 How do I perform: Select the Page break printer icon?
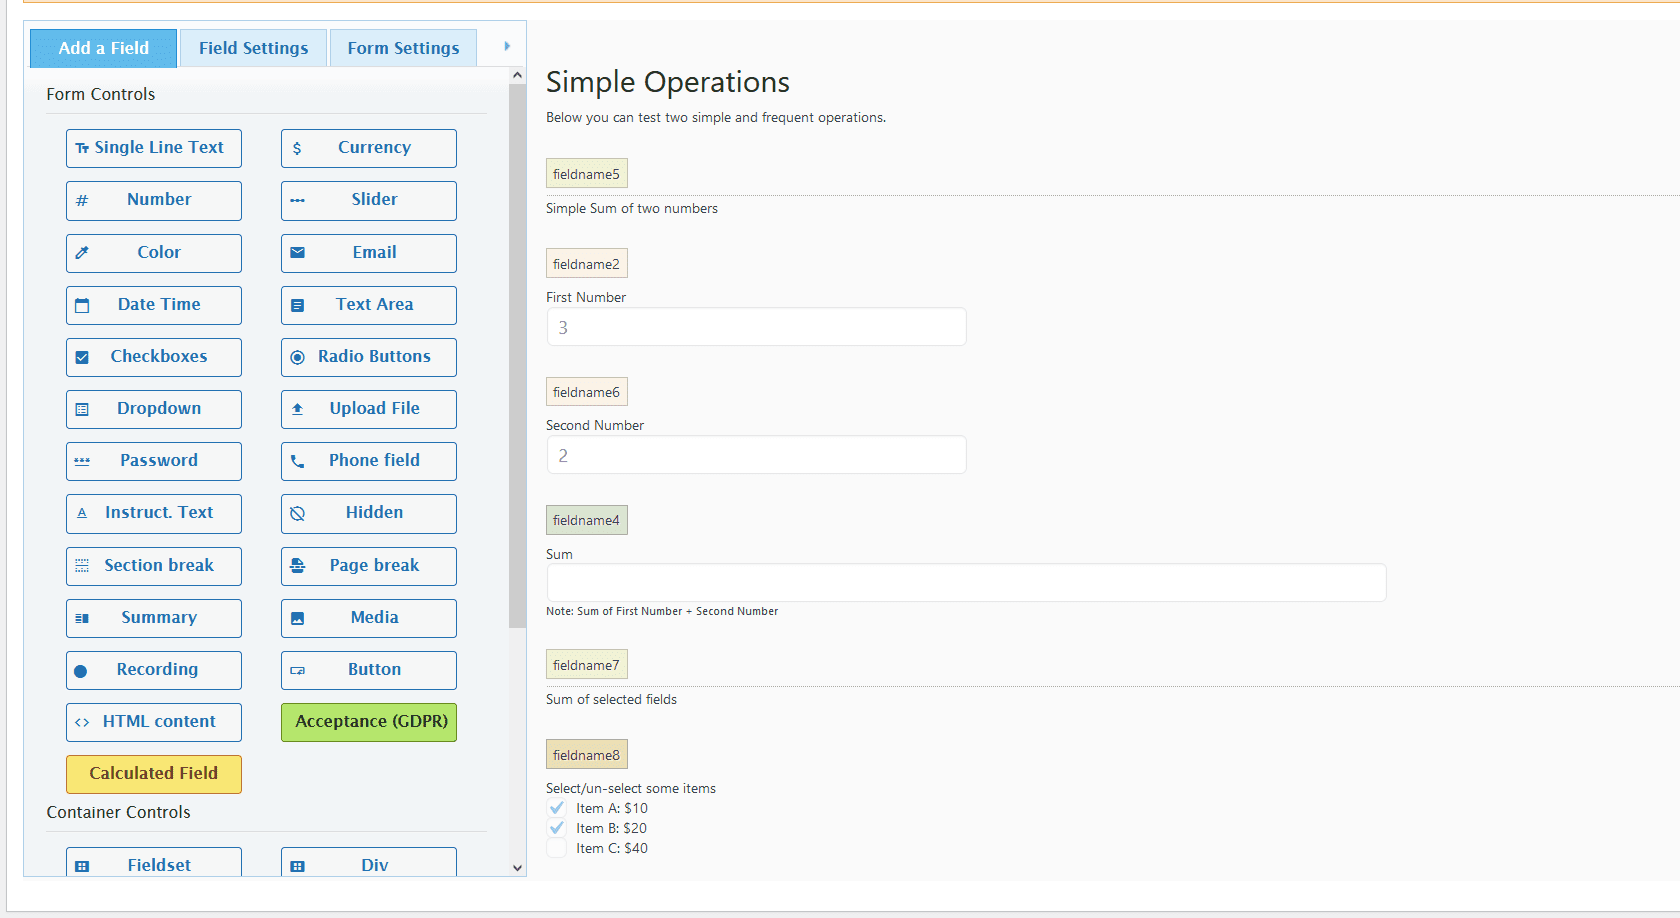tap(297, 566)
